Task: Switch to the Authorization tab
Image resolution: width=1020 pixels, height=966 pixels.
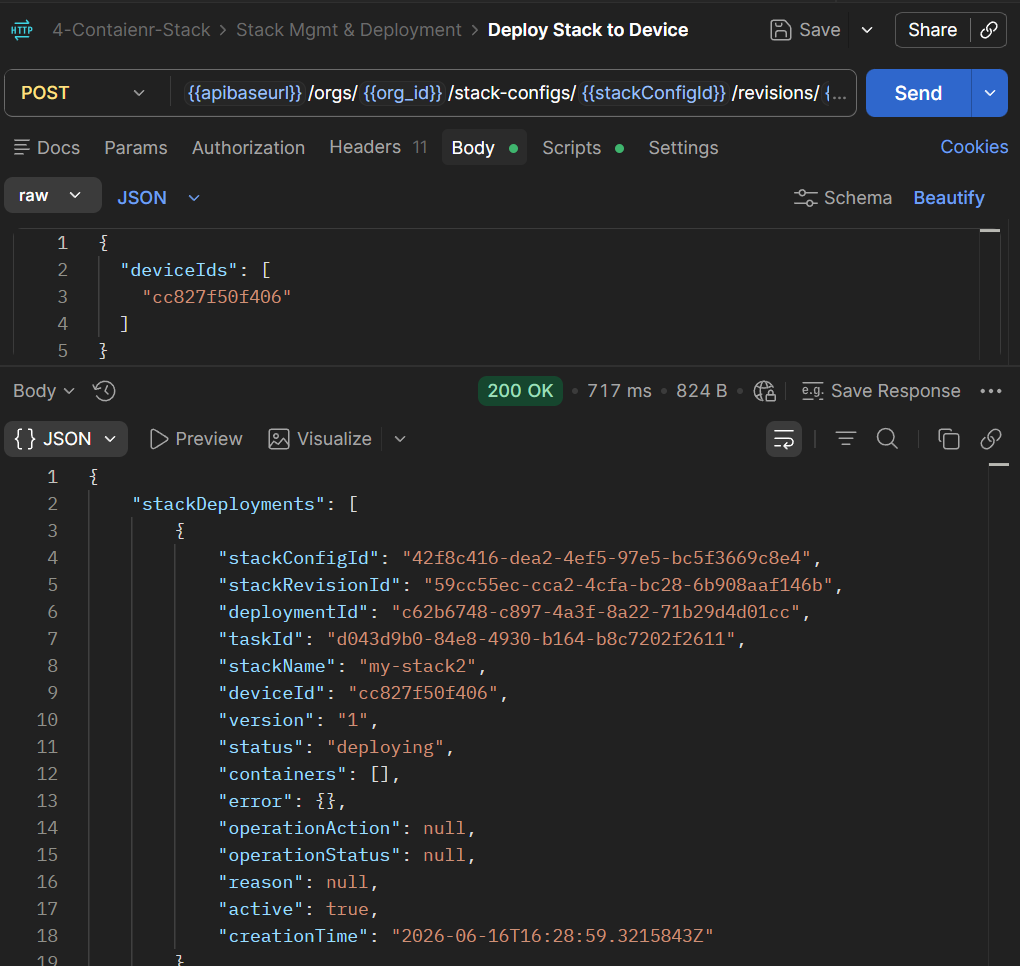Action: click(x=248, y=148)
